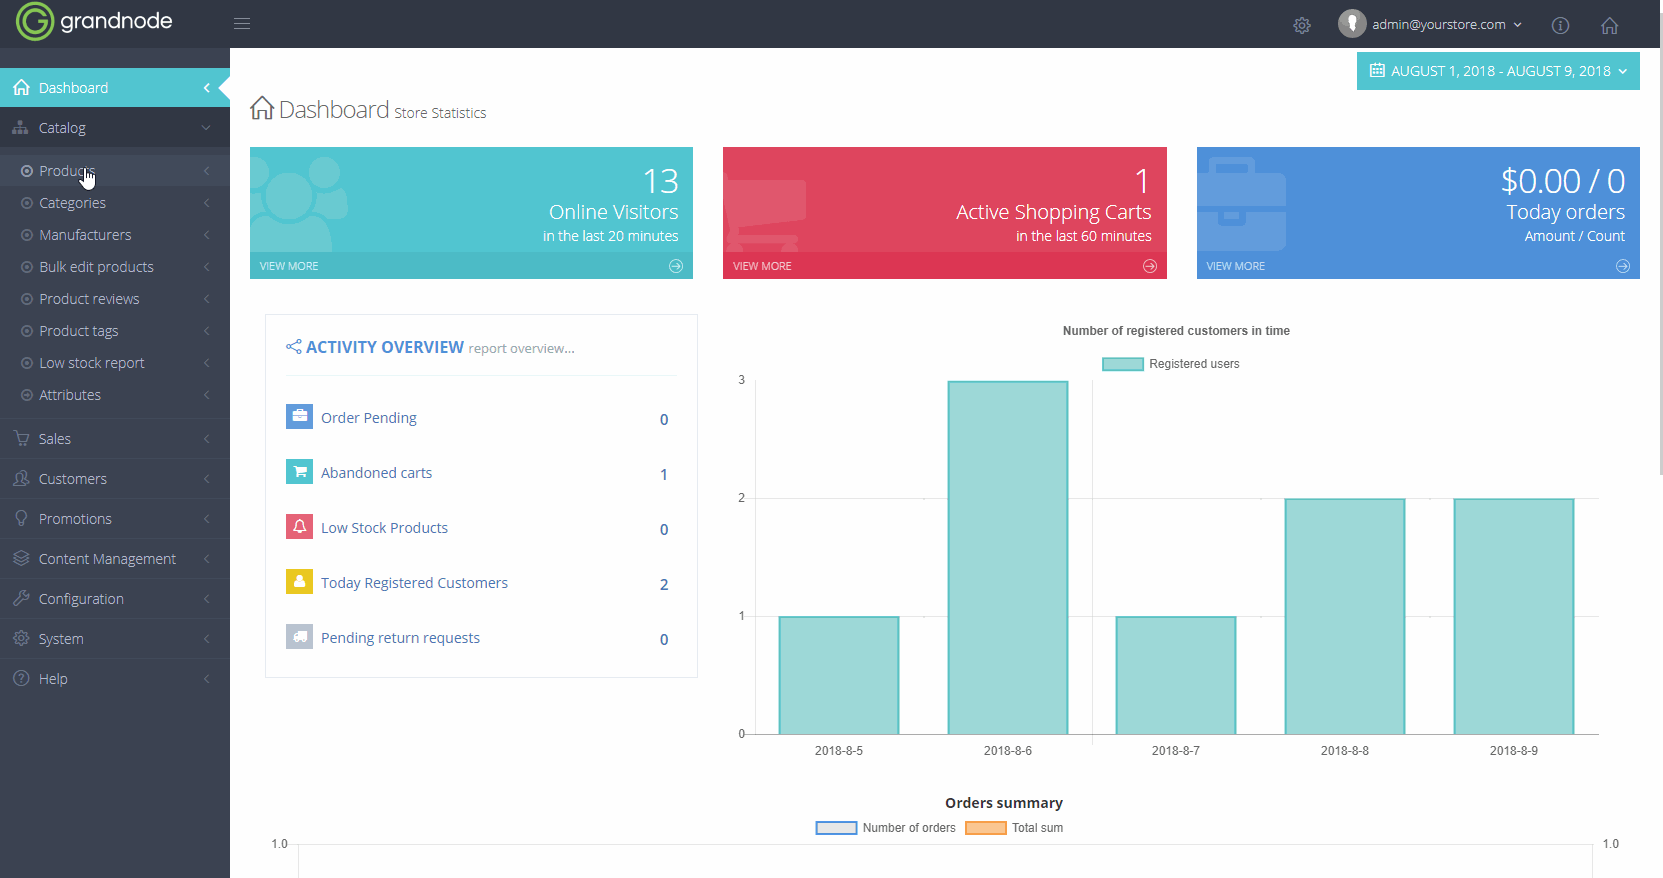Click the grandnode logo

94,22
